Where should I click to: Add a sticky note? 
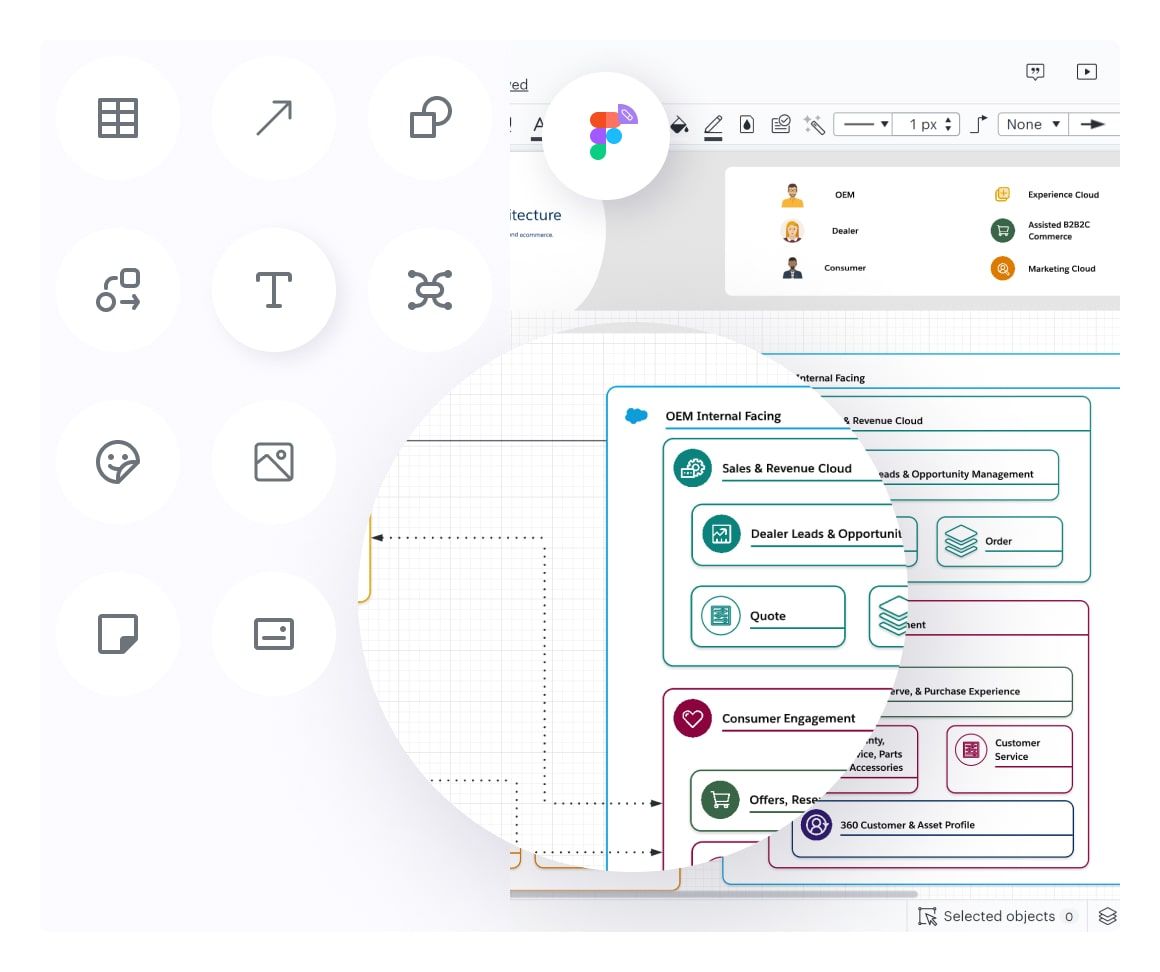pos(118,634)
